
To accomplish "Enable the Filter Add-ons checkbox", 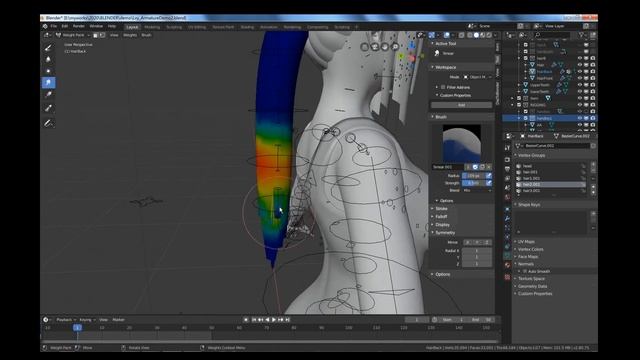I will [x=443, y=87].
